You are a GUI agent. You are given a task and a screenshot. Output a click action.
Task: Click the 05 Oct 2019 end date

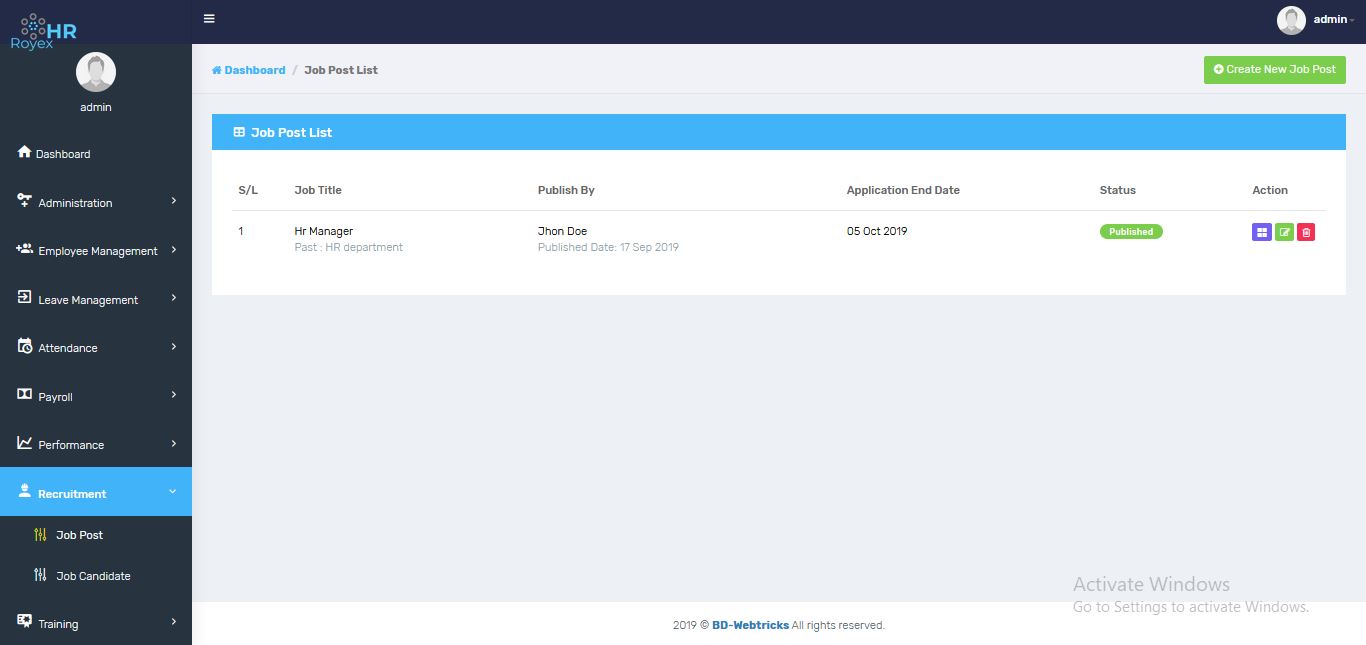click(x=877, y=231)
